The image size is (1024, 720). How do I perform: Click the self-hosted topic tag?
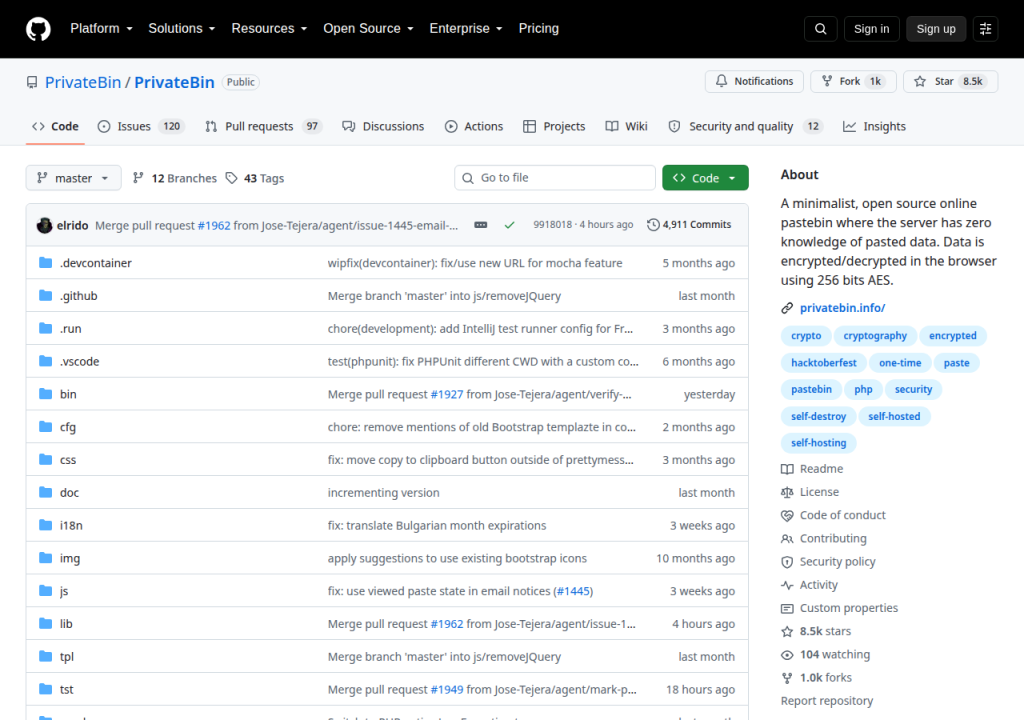point(894,416)
